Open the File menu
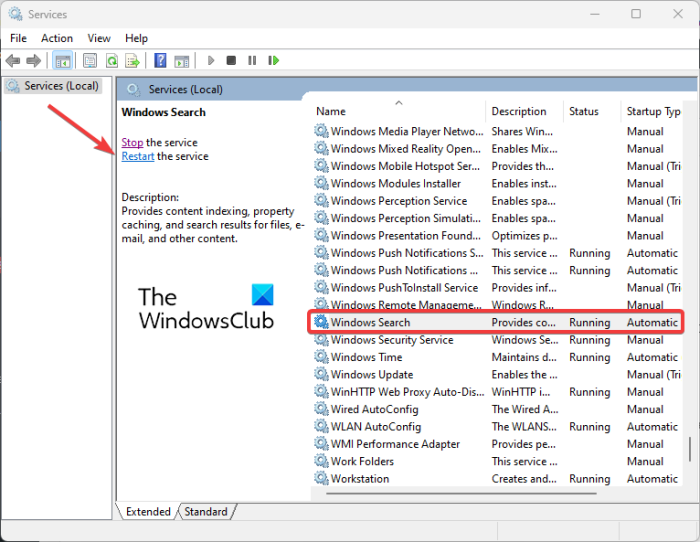 coord(18,38)
